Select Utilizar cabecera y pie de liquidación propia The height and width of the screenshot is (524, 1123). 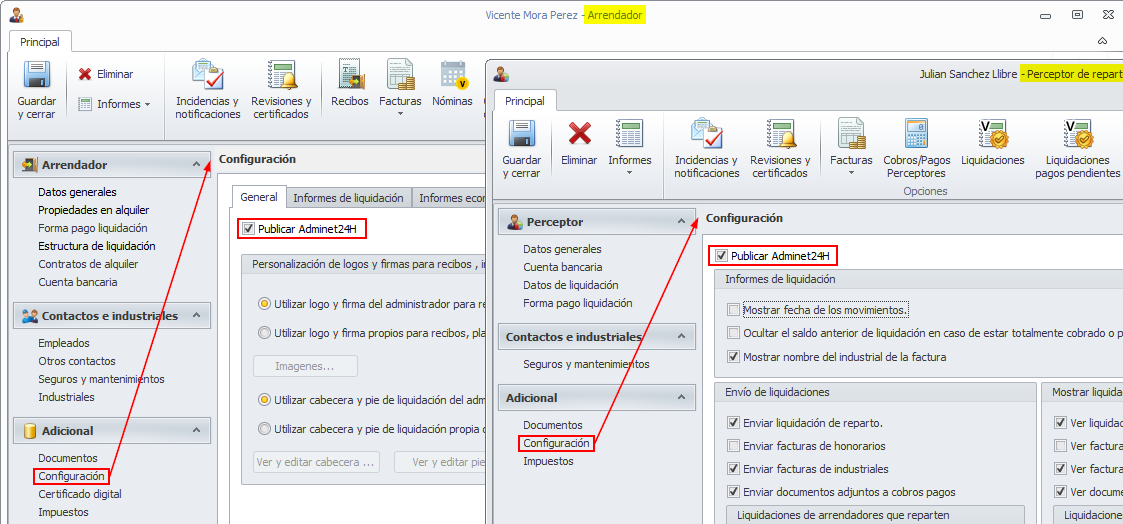pyautogui.click(x=264, y=429)
